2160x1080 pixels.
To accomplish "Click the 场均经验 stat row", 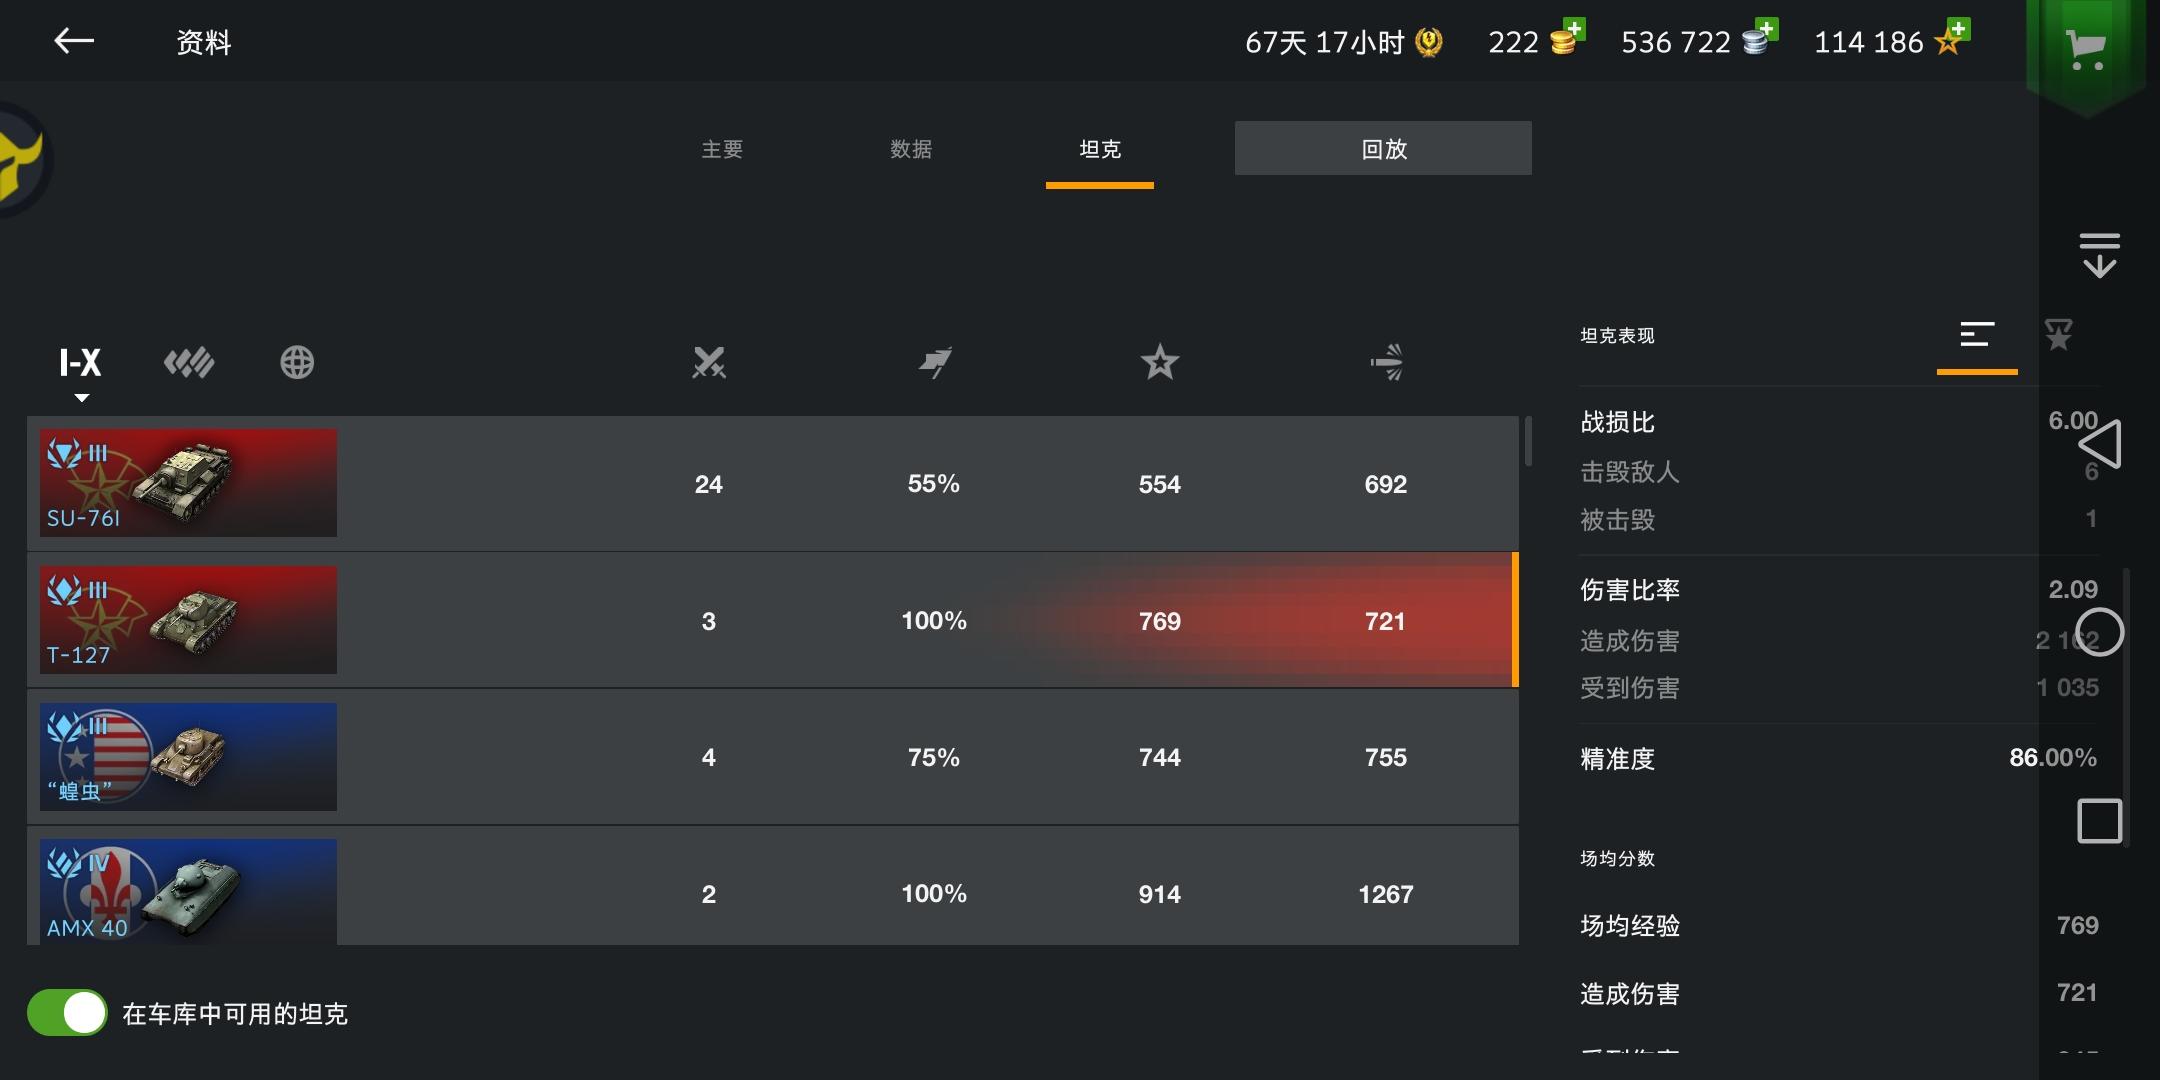I will [x=1839, y=926].
